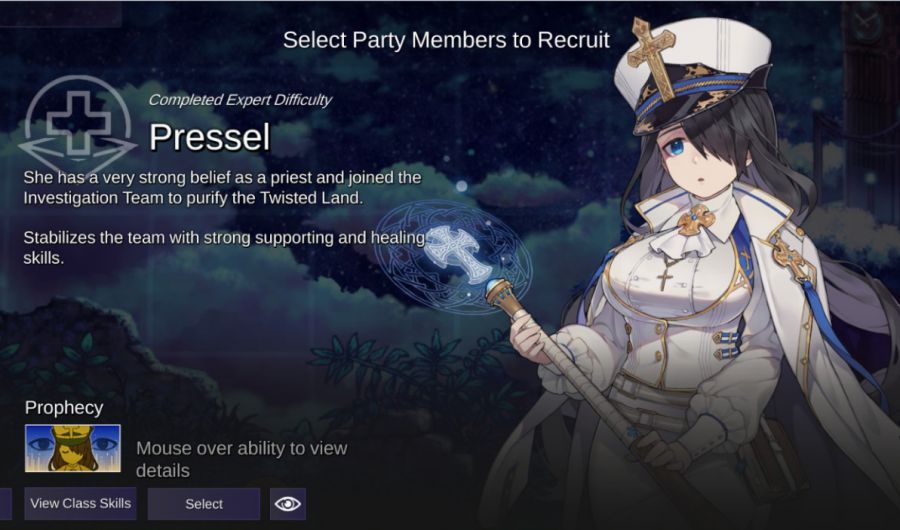Click the dimmed box in the top-left corner
900x530 pixels.
[60, 14]
